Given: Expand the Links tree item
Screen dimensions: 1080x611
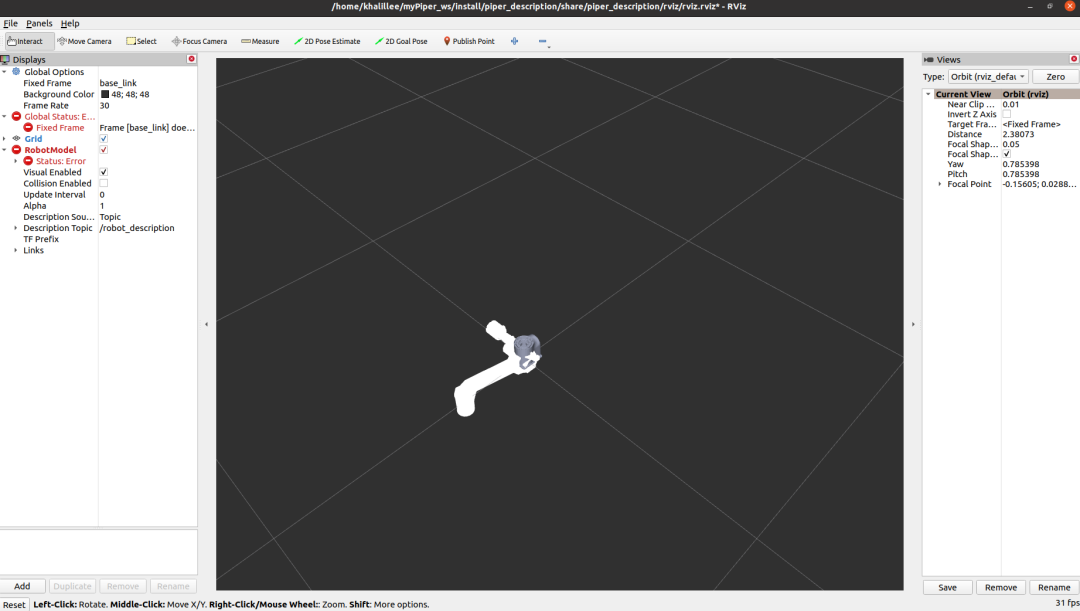Looking at the screenshot, I should tap(16, 250).
